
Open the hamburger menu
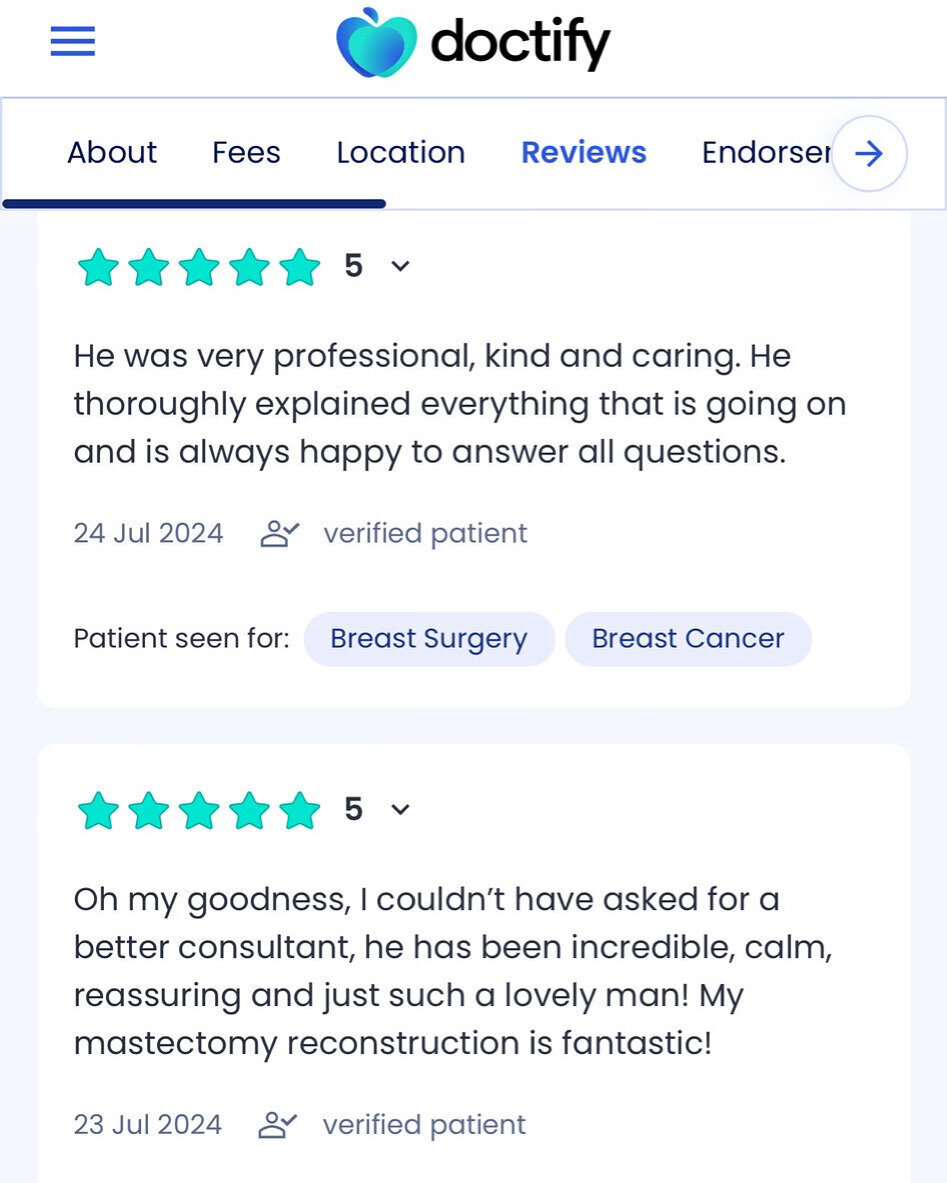(72, 42)
